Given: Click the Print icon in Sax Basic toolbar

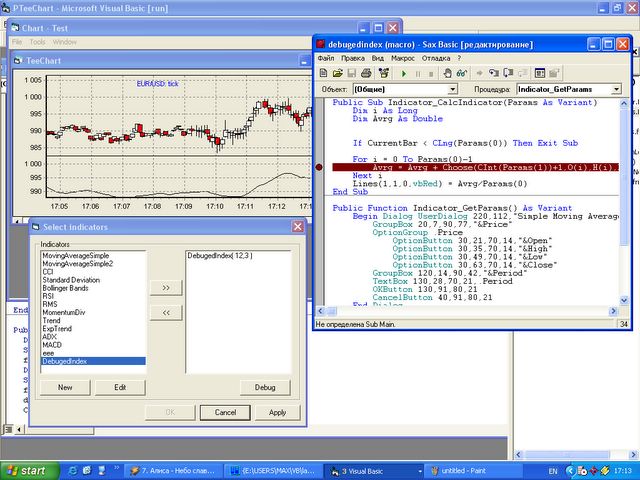Looking at the screenshot, I should tap(366, 73).
